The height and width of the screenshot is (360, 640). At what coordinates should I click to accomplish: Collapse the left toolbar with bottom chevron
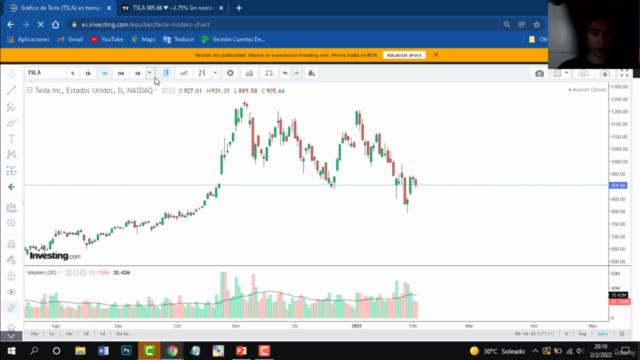[x=11, y=336]
